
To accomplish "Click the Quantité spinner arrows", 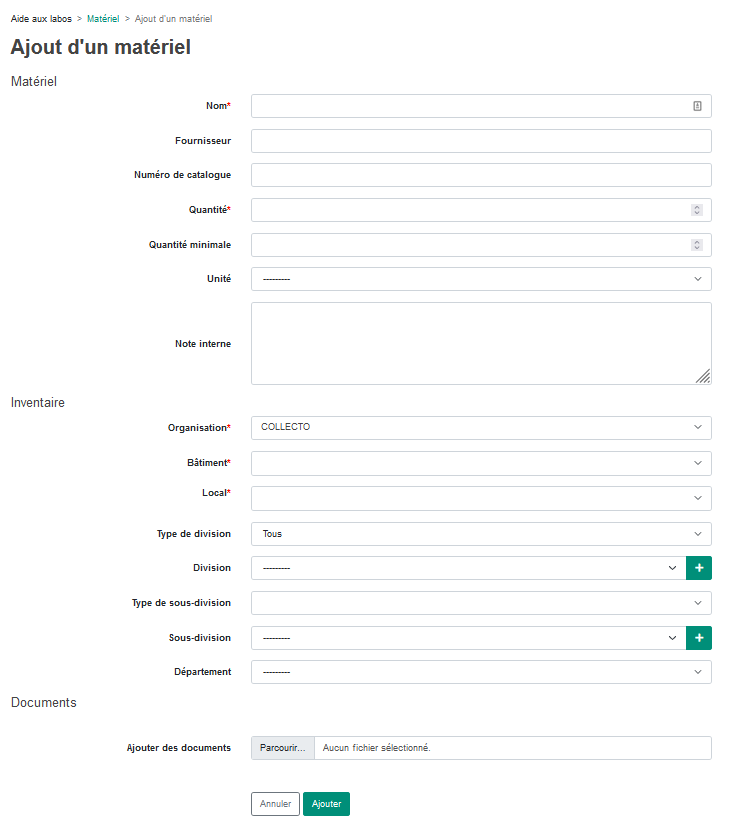I will click(697, 210).
